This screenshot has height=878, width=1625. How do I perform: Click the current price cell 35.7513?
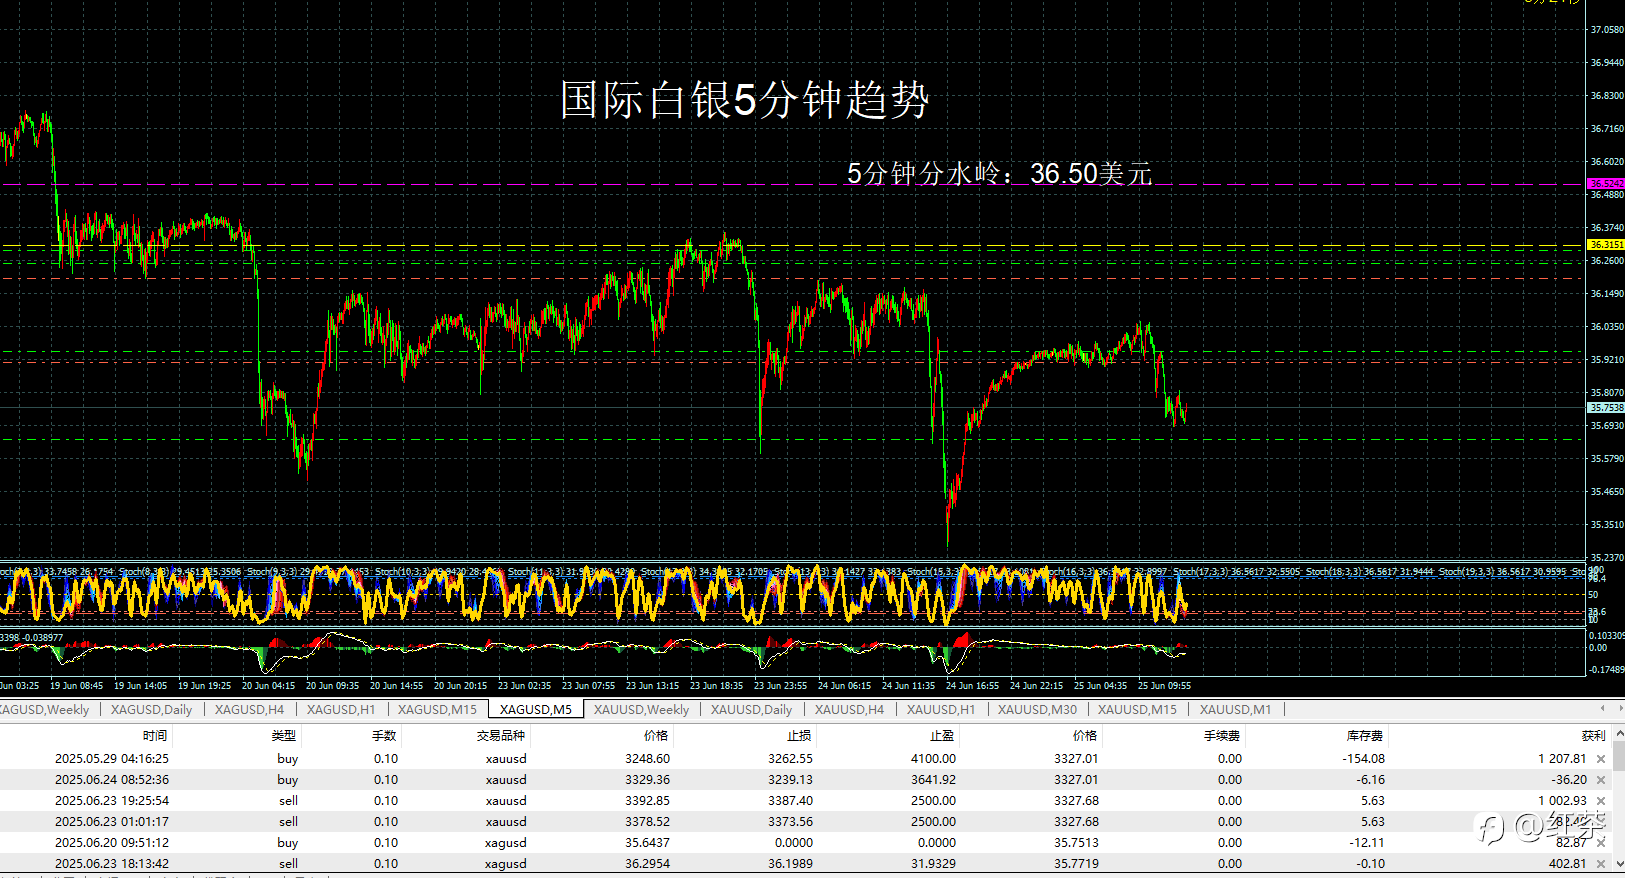[1077, 843]
